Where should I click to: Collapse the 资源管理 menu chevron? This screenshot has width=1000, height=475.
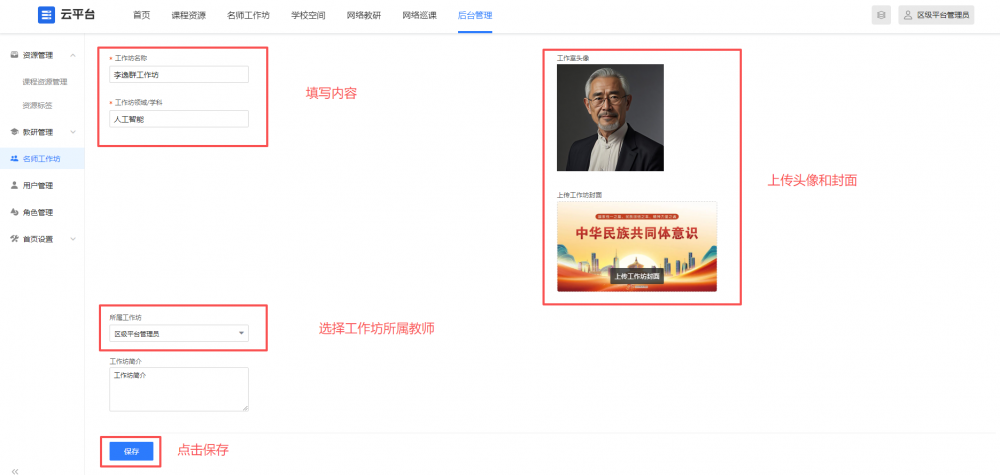(x=73, y=55)
